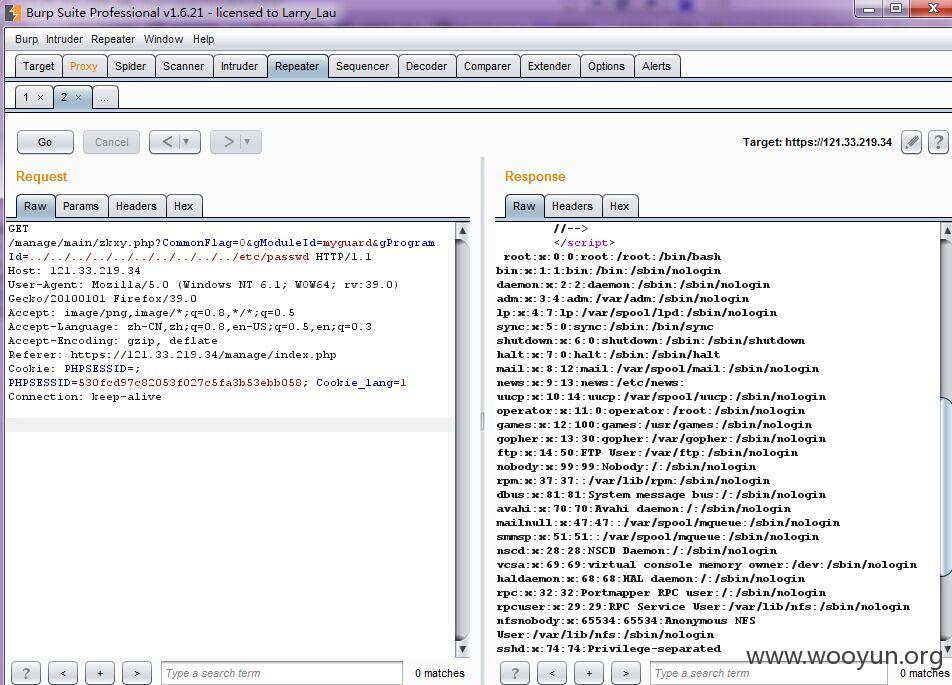The image size is (952, 685).
Task: Add new Repeater tab with ellipsis
Action: pos(105,98)
